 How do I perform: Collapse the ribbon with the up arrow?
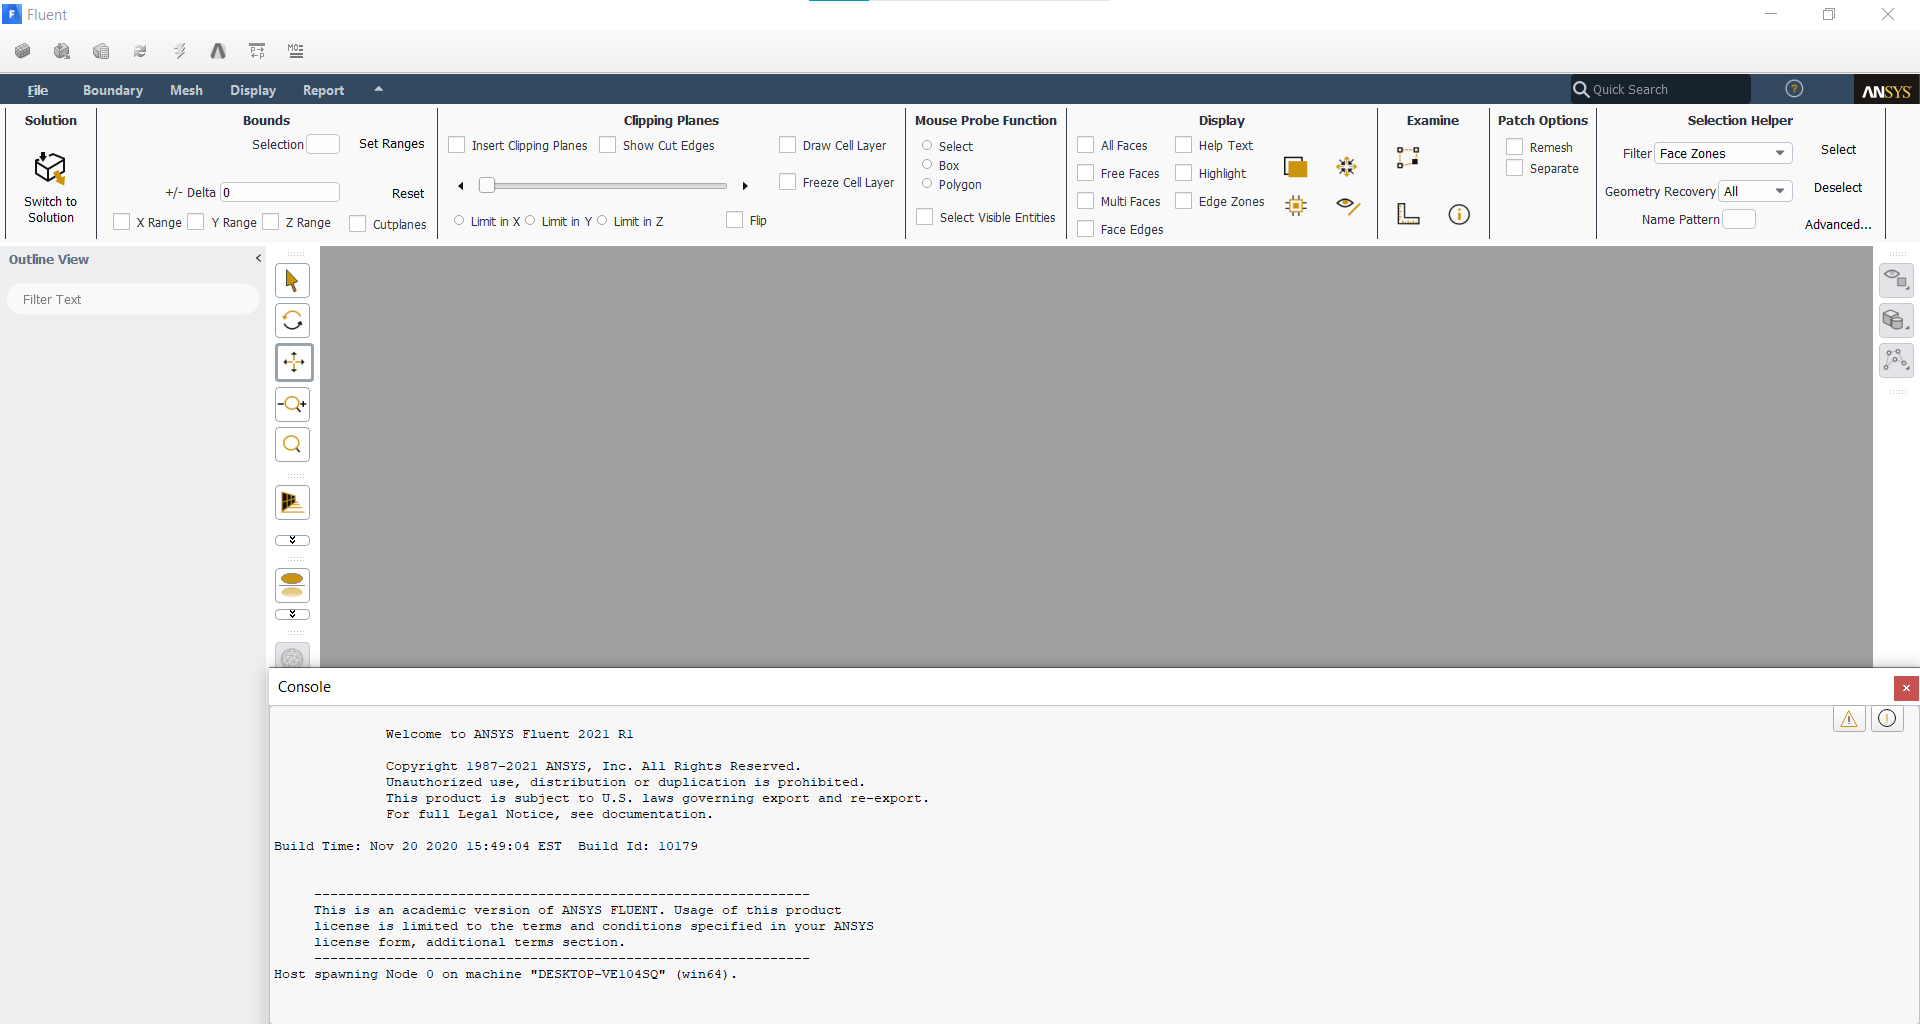(379, 89)
